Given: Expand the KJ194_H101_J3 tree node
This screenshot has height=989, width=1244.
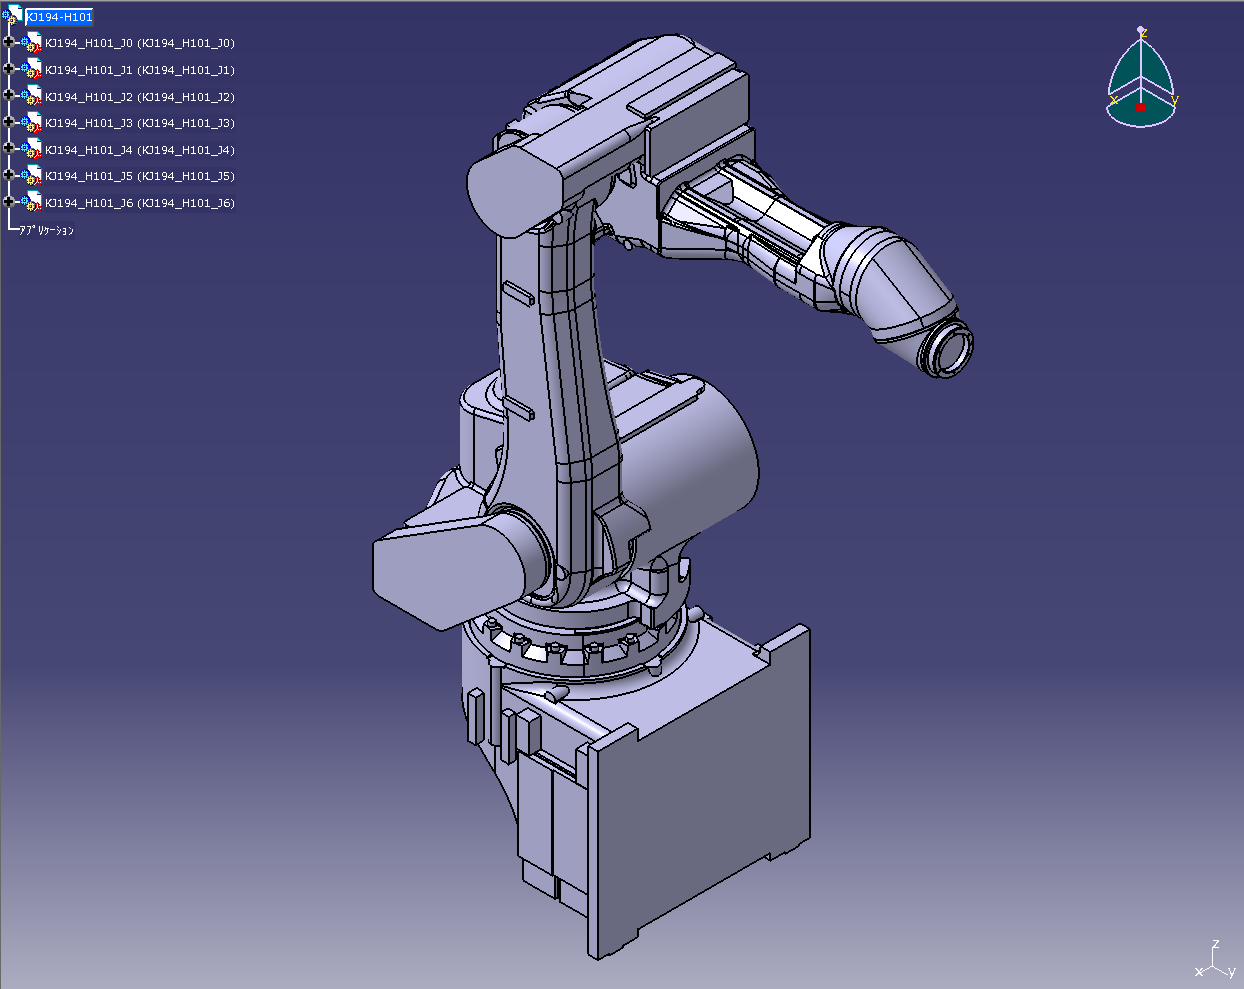Looking at the screenshot, I should pyautogui.click(x=9, y=122).
